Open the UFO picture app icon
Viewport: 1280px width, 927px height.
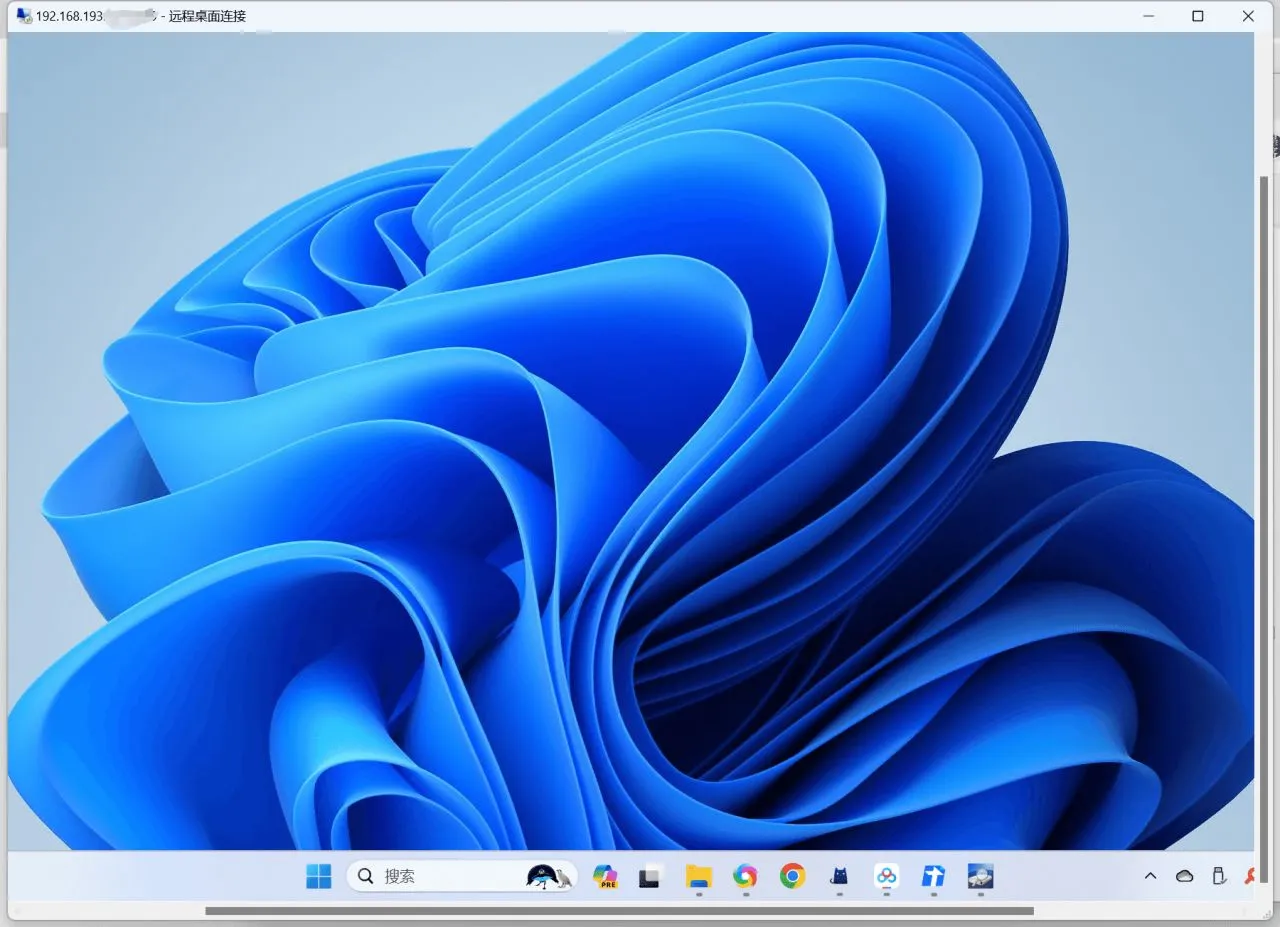pyautogui.click(x=980, y=876)
